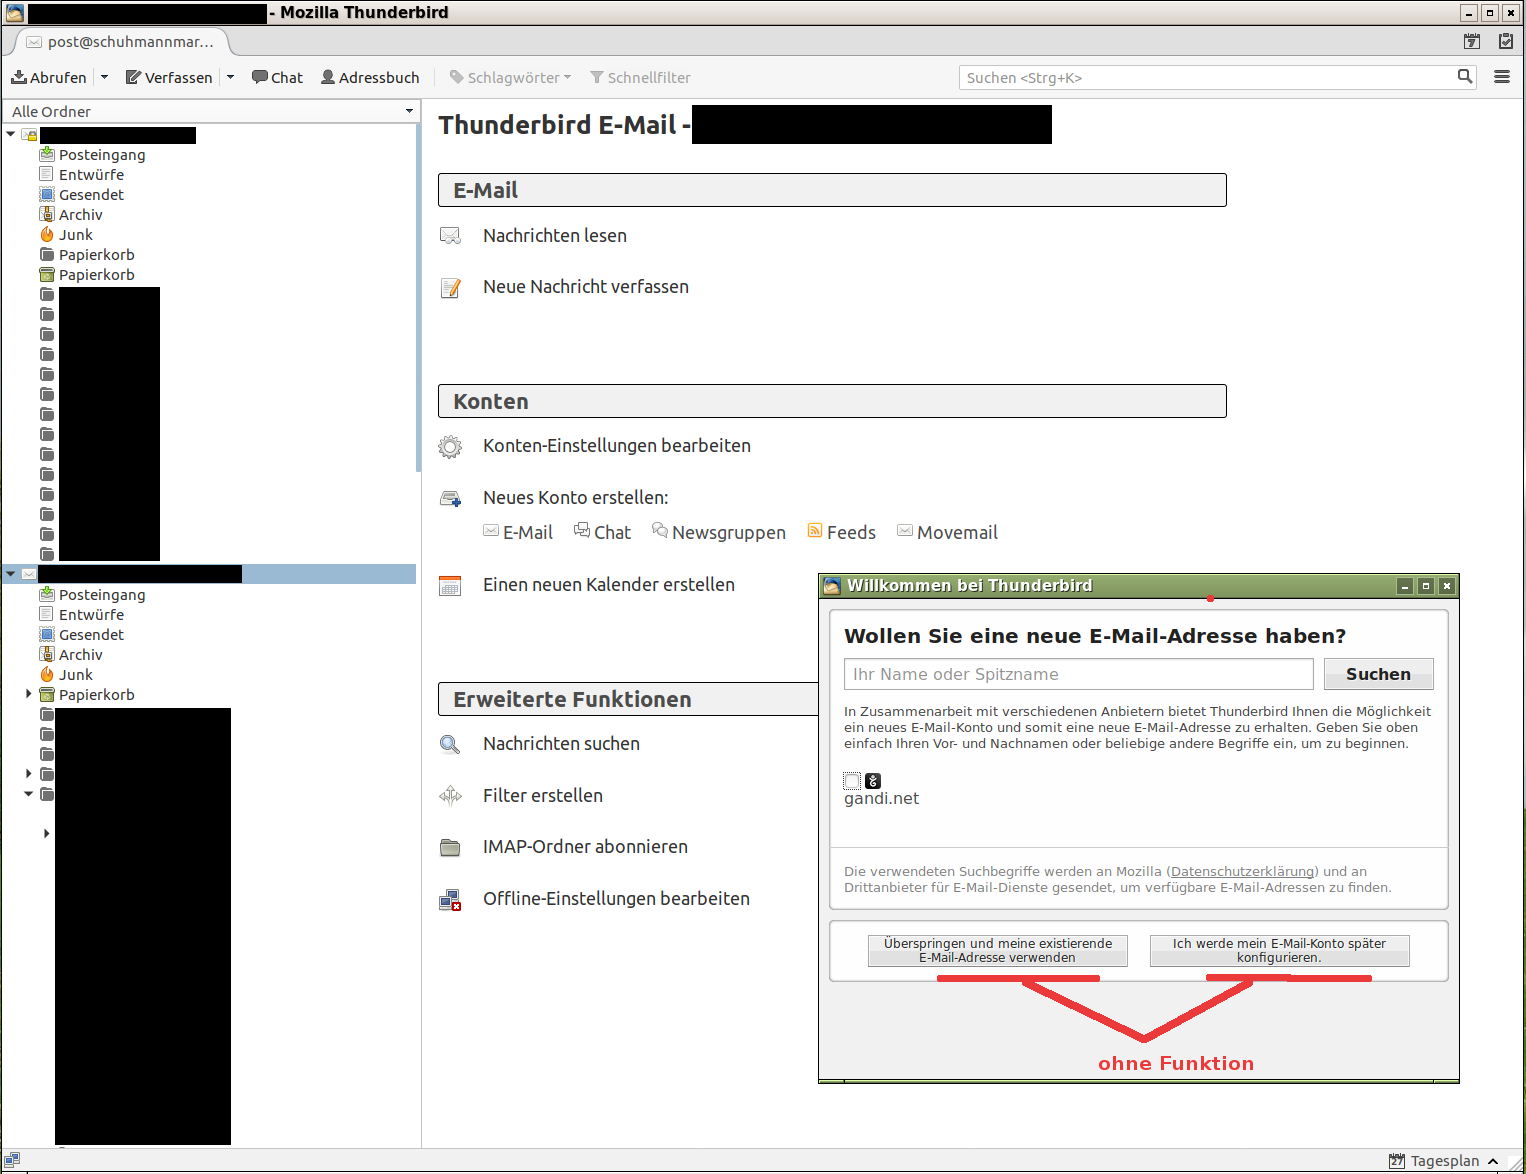Open the calendar tab icon in the tab bar
Image resolution: width=1526 pixels, height=1174 pixels.
tap(1472, 41)
